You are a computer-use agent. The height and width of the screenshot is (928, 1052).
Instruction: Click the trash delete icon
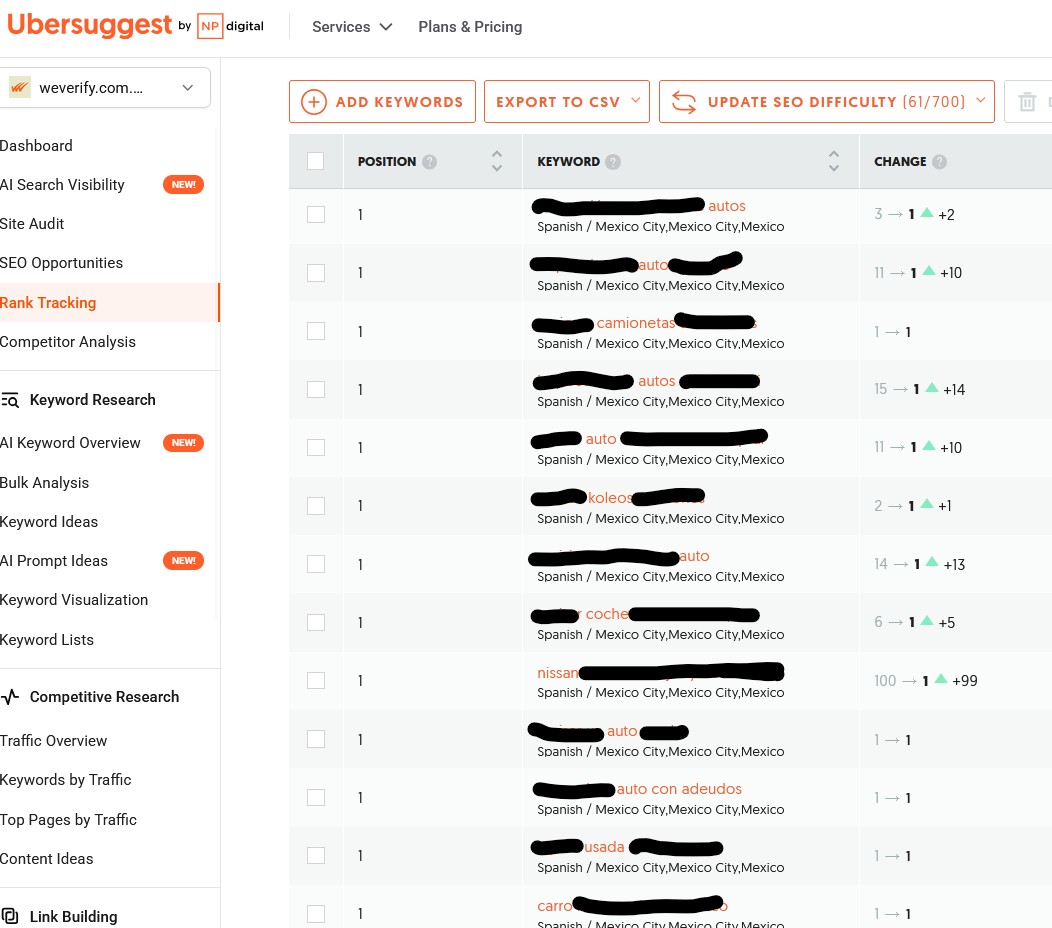(x=1028, y=101)
